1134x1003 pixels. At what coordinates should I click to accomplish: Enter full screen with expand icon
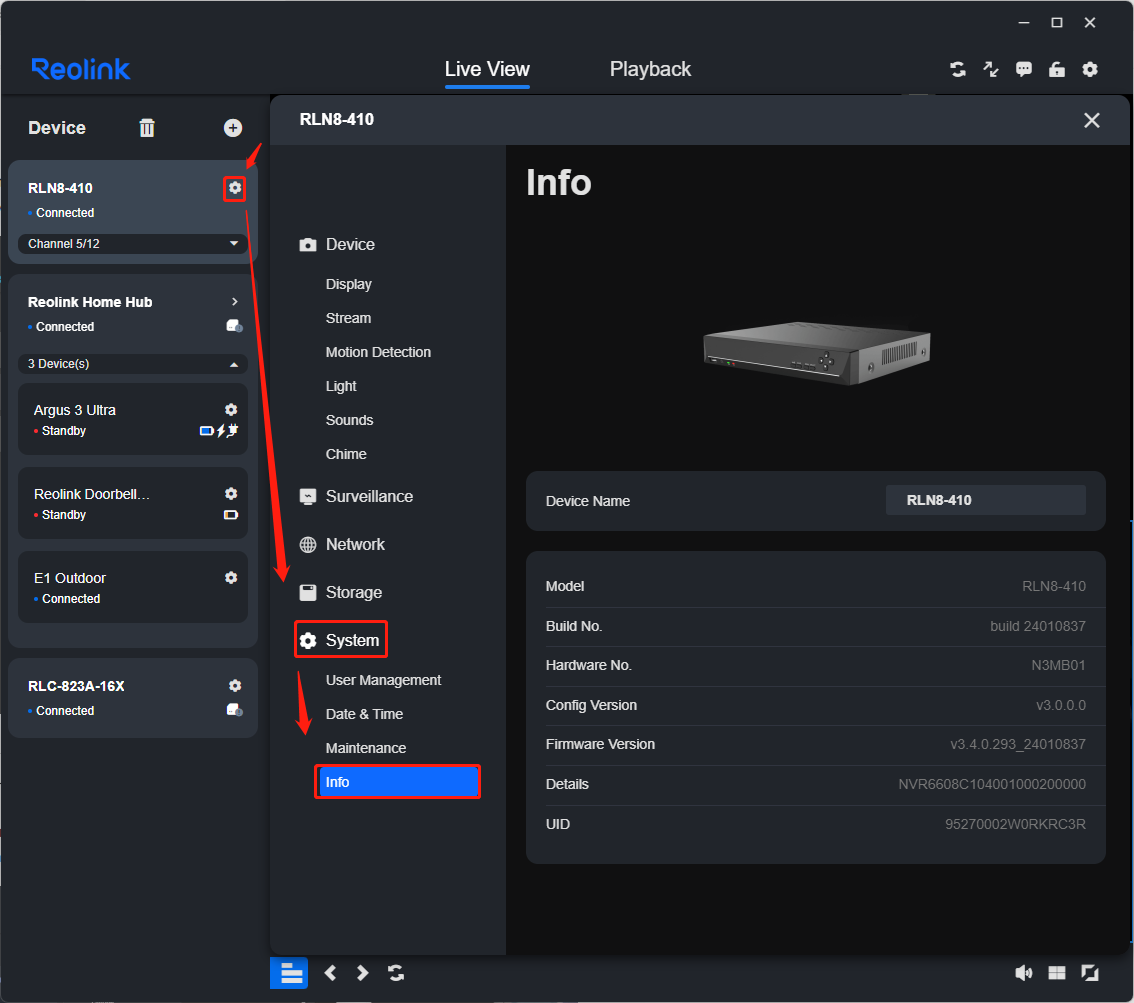tap(1090, 973)
